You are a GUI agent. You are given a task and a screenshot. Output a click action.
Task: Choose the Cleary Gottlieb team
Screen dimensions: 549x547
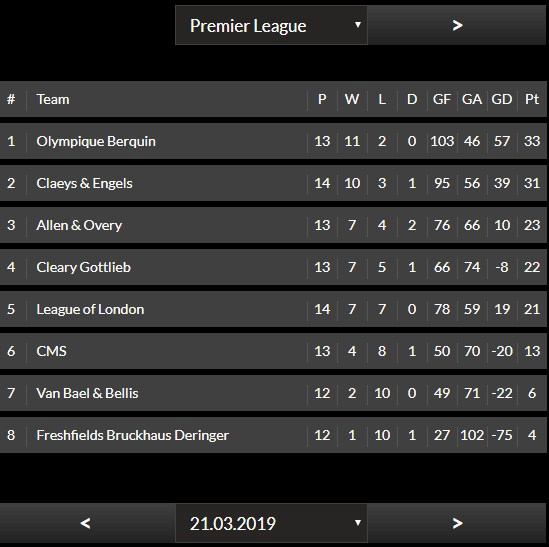[84, 267]
